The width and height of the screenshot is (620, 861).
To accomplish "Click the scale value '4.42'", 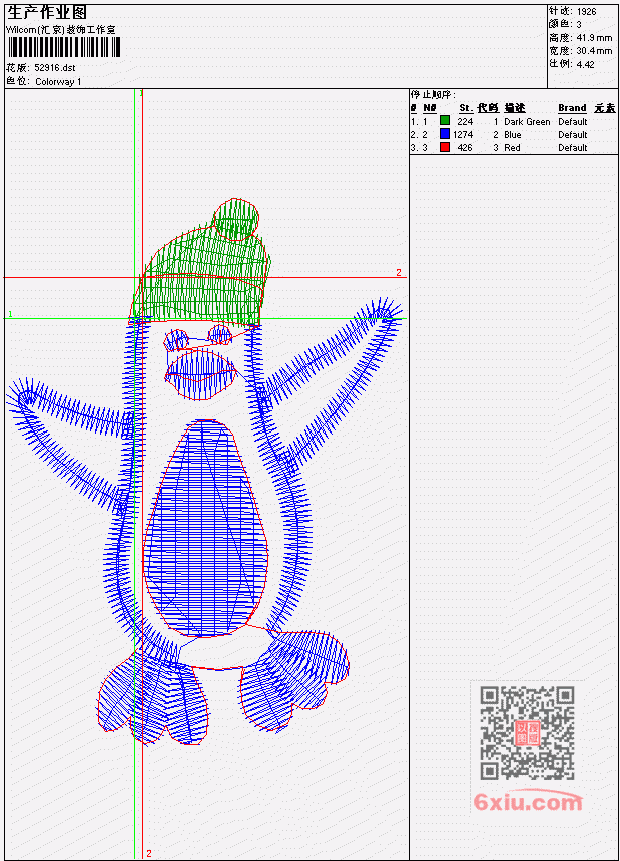I will pos(585,64).
